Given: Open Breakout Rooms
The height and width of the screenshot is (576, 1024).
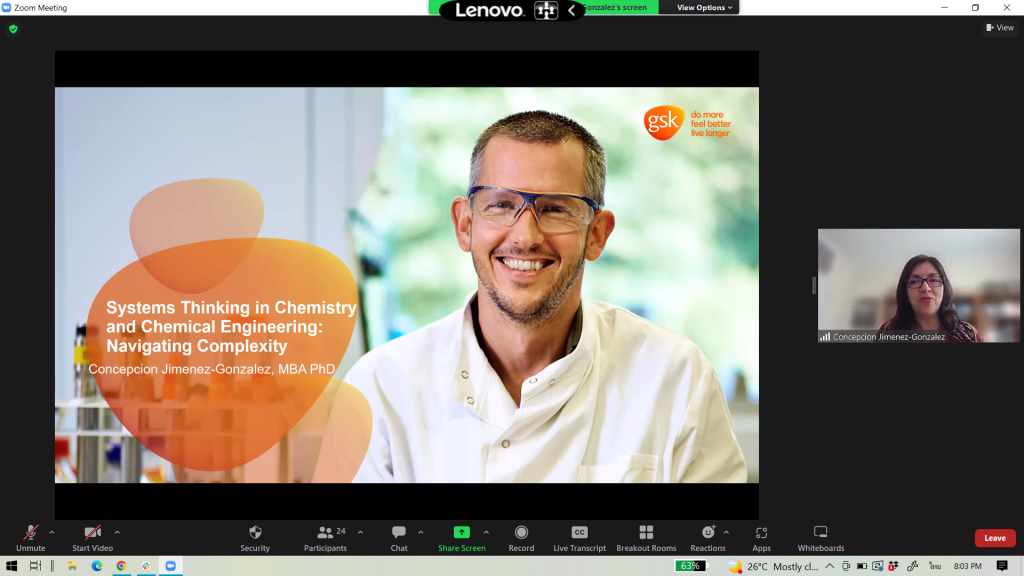Looking at the screenshot, I should tap(646, 538).
